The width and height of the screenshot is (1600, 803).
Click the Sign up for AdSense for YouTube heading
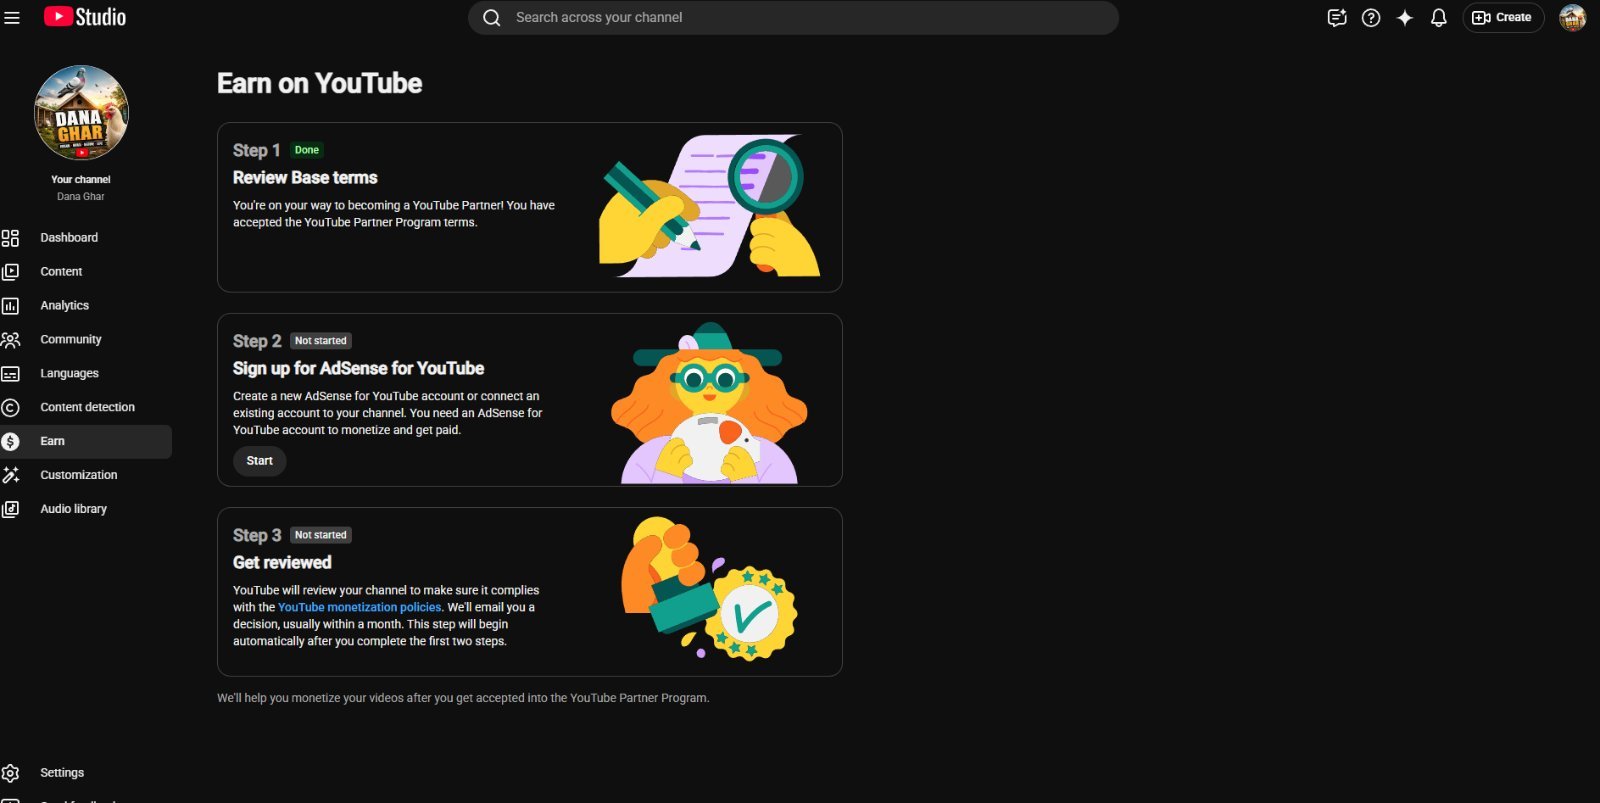tap(358, 369)
